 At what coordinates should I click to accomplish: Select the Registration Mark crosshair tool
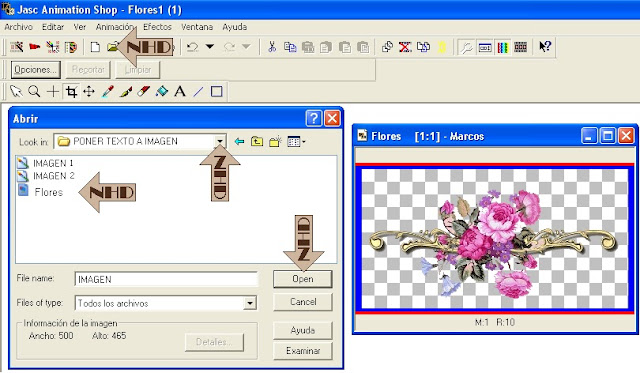pos(53,91)
